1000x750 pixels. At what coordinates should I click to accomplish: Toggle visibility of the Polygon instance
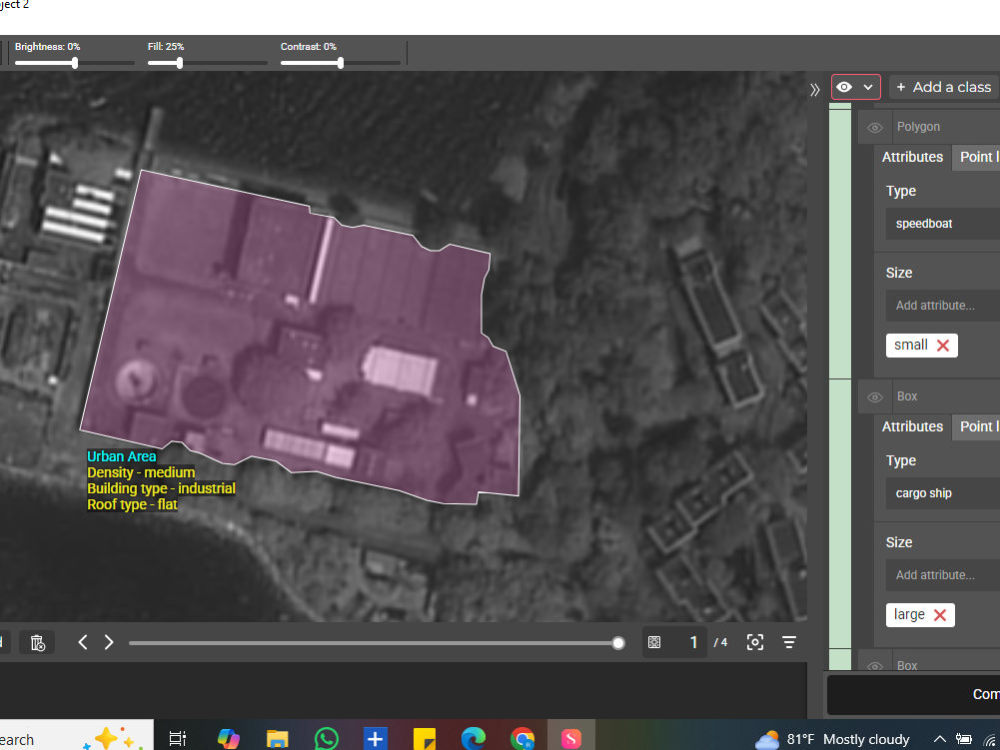(875, 128)
